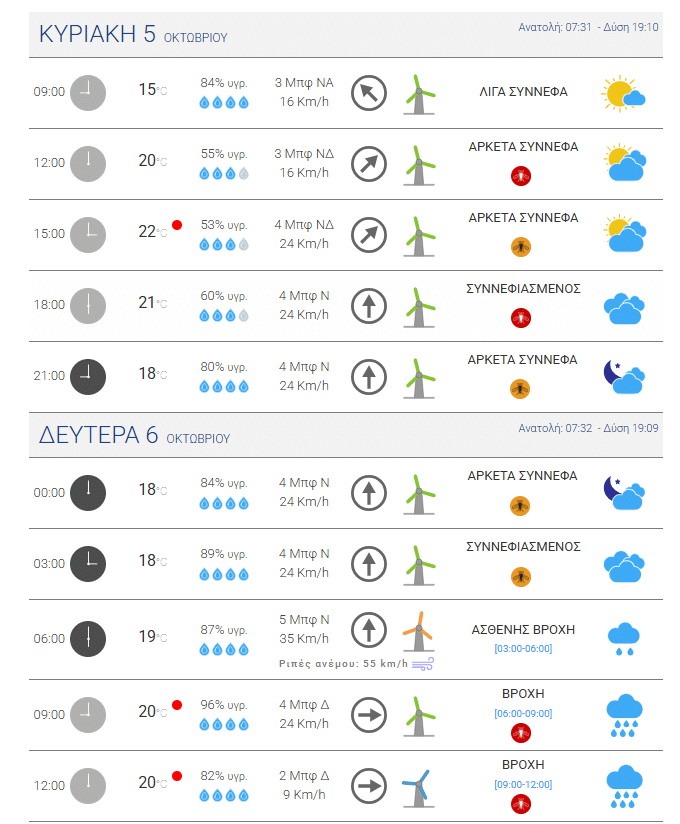Click the humidity droplets under 60% υγρ.
This screenshot has width=680, height=824.
point(223,315)
